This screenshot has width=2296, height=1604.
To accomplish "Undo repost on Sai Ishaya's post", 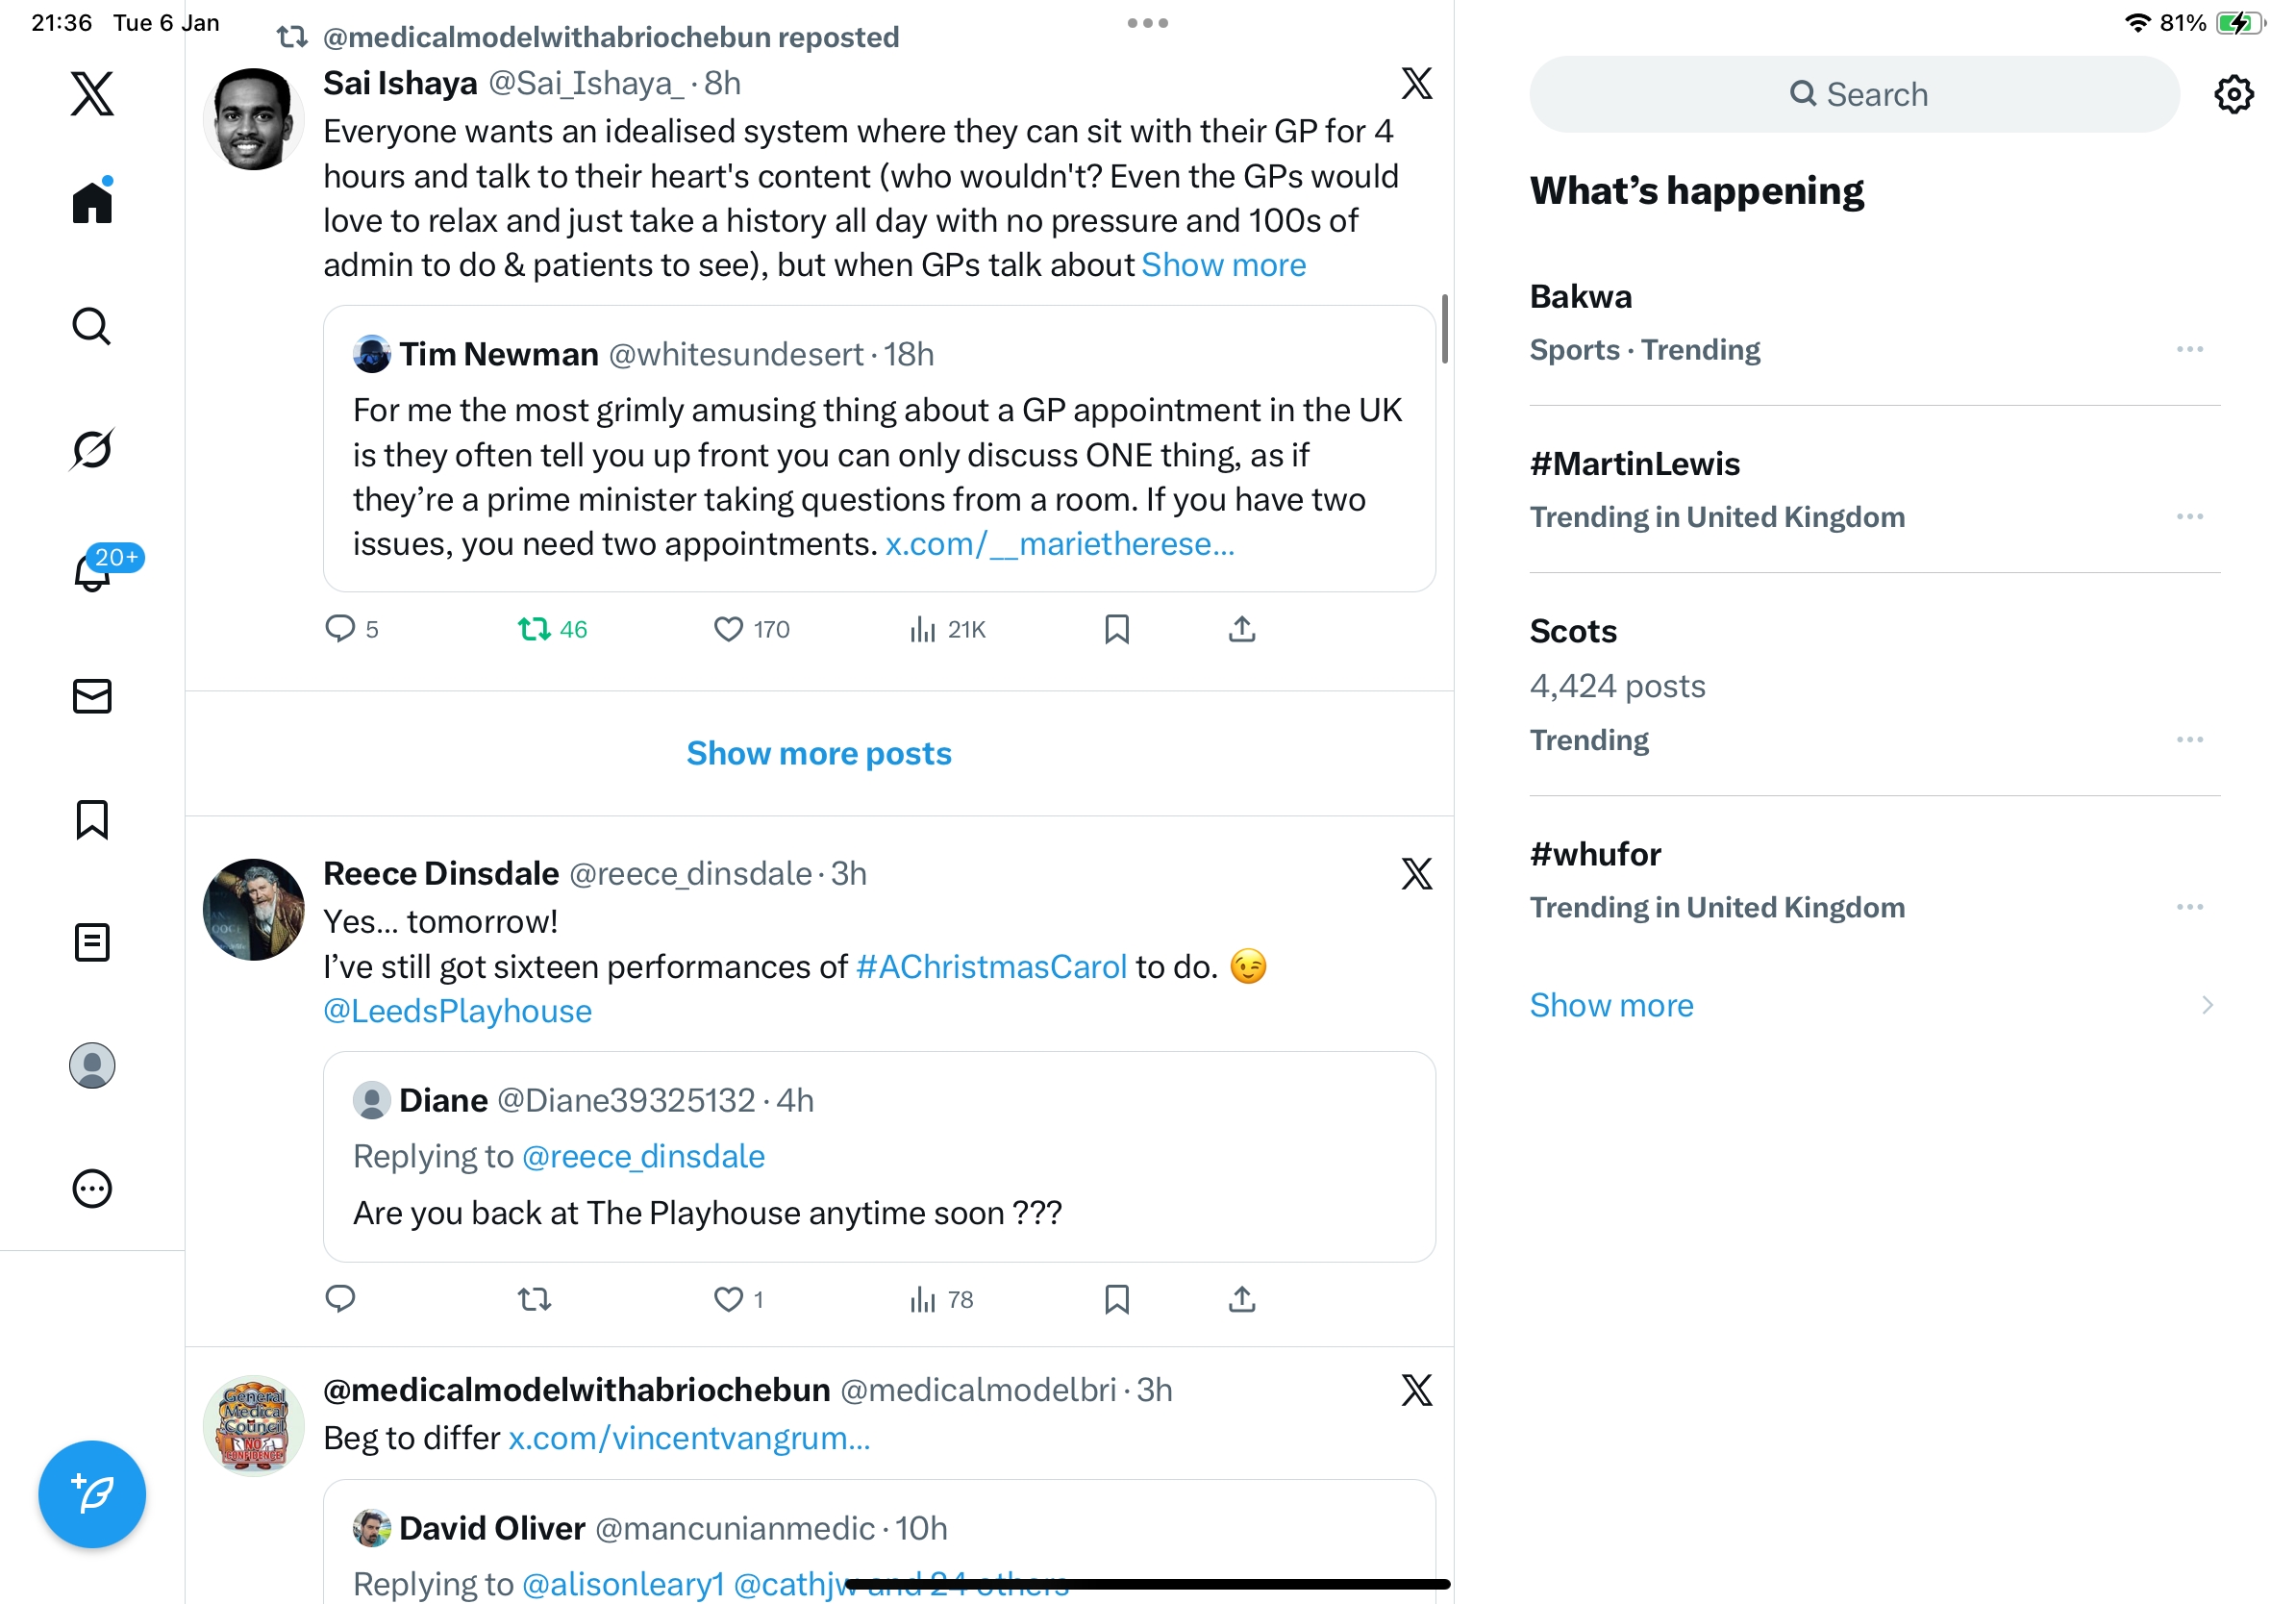I will click(534, 629).
